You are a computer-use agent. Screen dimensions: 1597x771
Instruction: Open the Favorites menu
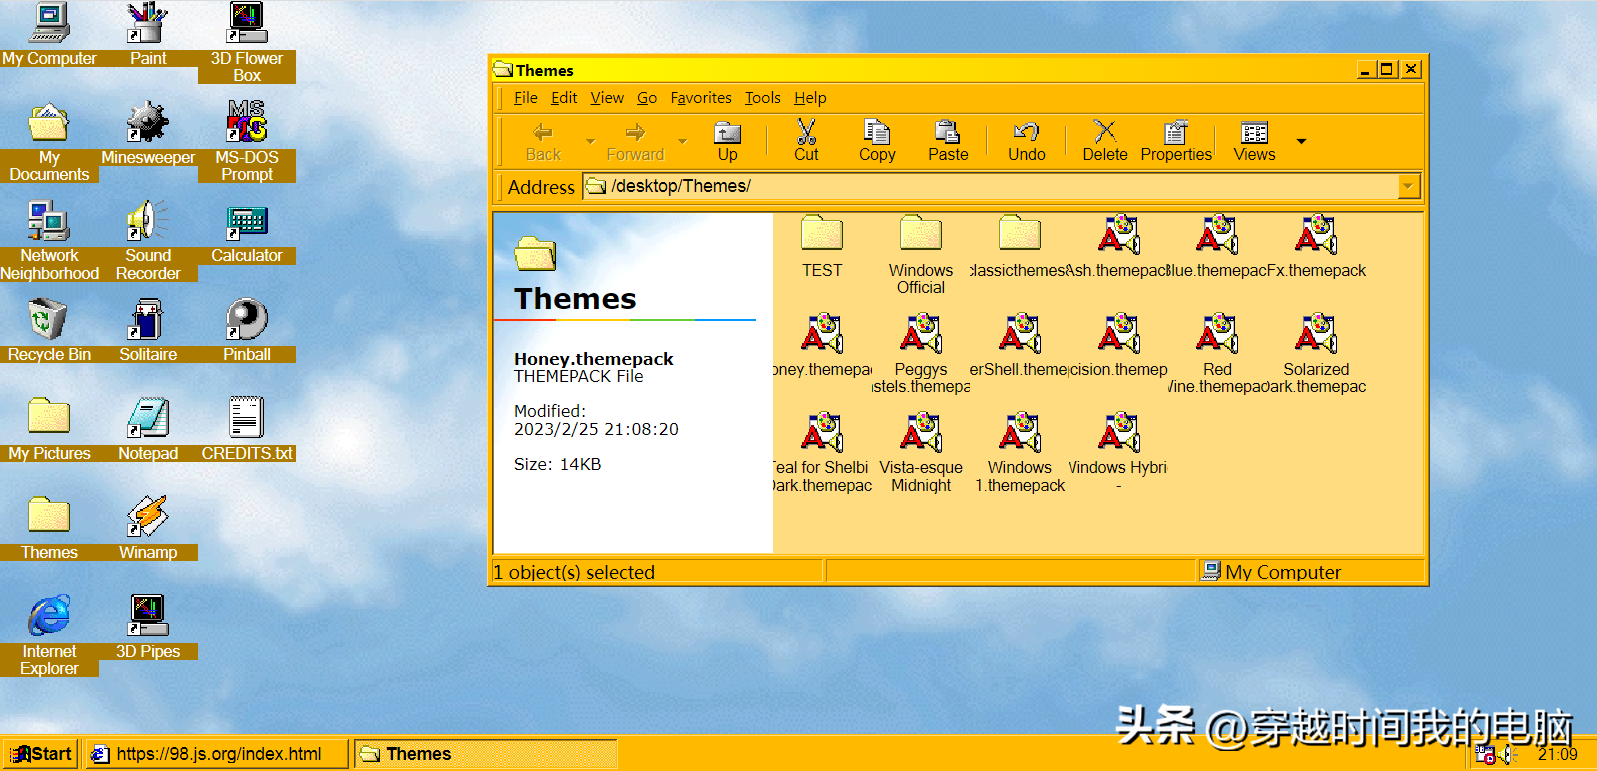[701, 98]
